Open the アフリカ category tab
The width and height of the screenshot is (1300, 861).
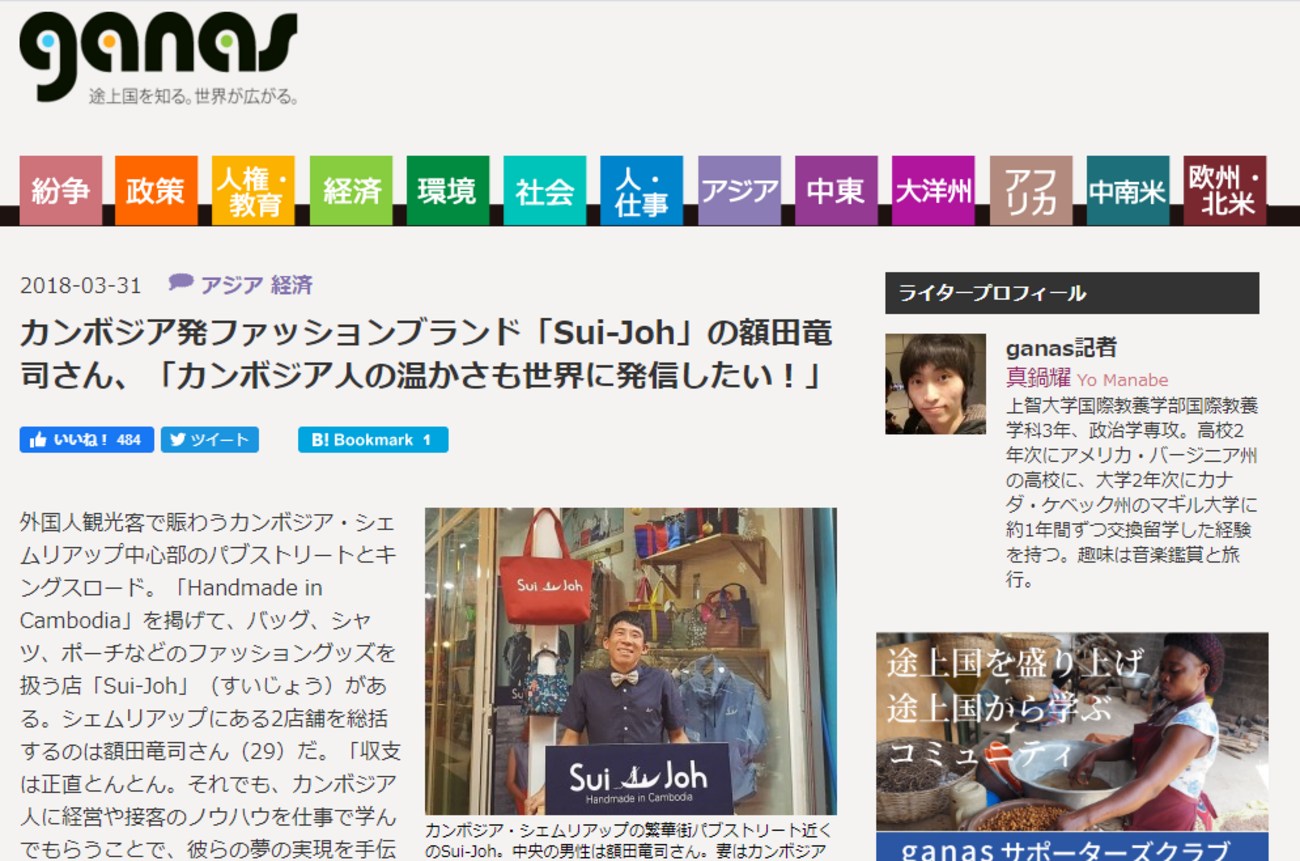[x=1031, y=190]
